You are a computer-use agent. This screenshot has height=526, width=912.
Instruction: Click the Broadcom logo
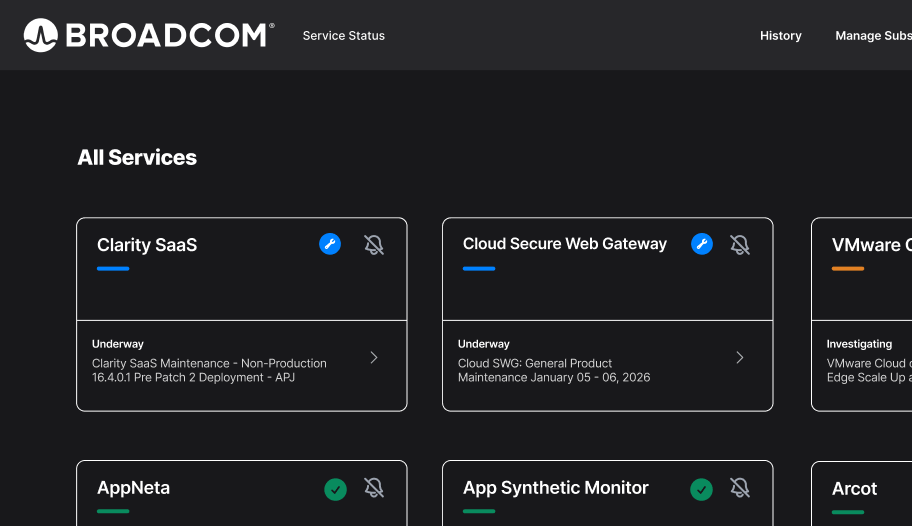tap(149, 35)
